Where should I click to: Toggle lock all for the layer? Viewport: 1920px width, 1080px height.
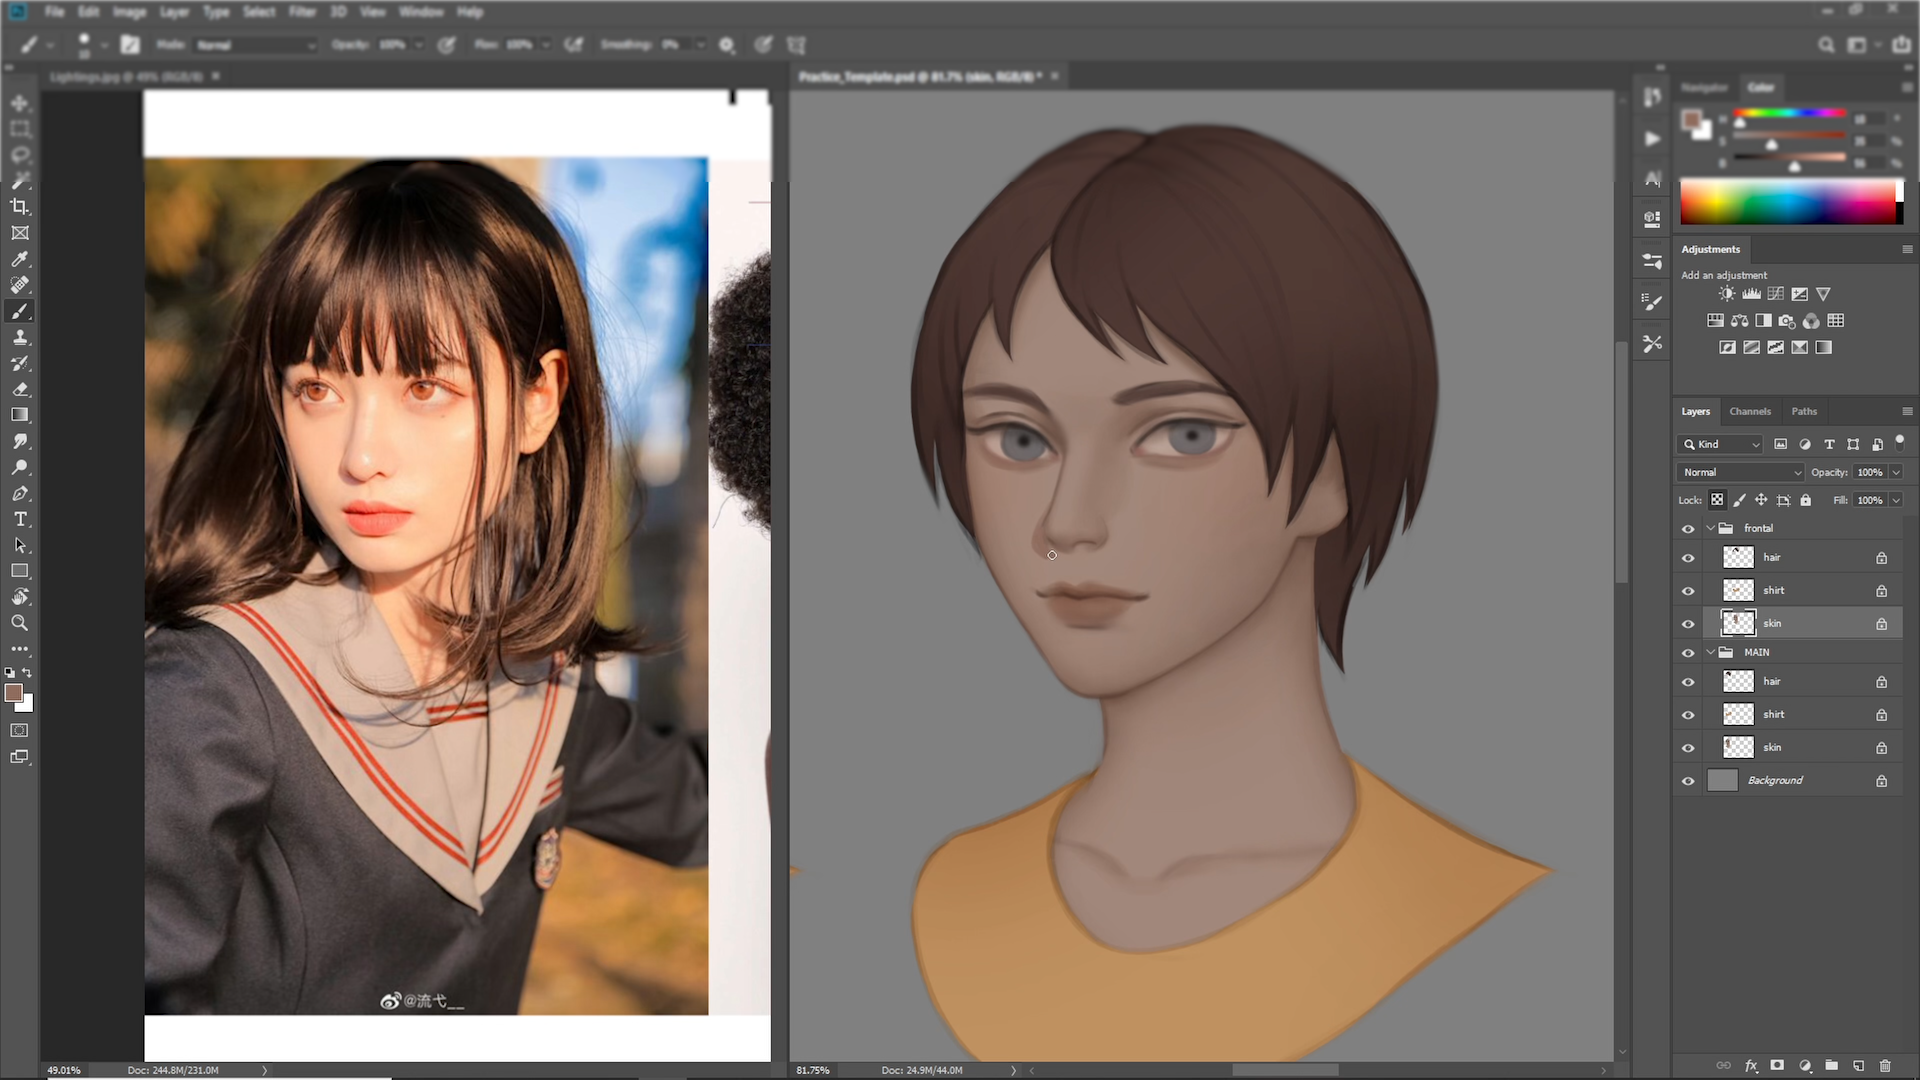1805,500
